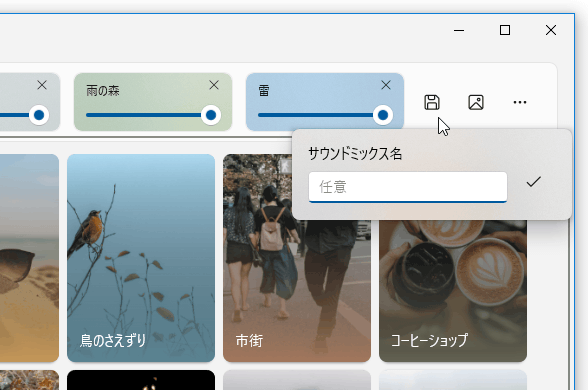
Task: Remove the 雷 sound chip
Action: point(386,85)
